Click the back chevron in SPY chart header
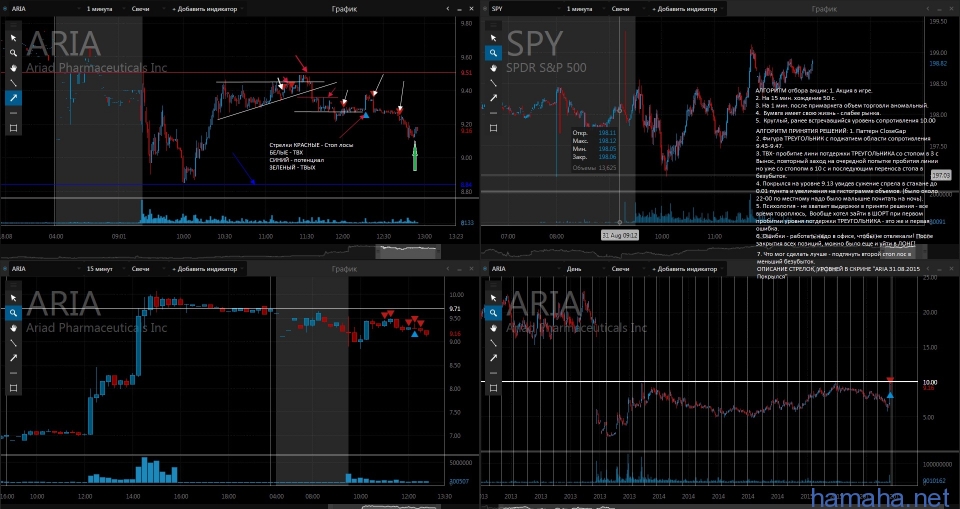 [x=928, y=9]
